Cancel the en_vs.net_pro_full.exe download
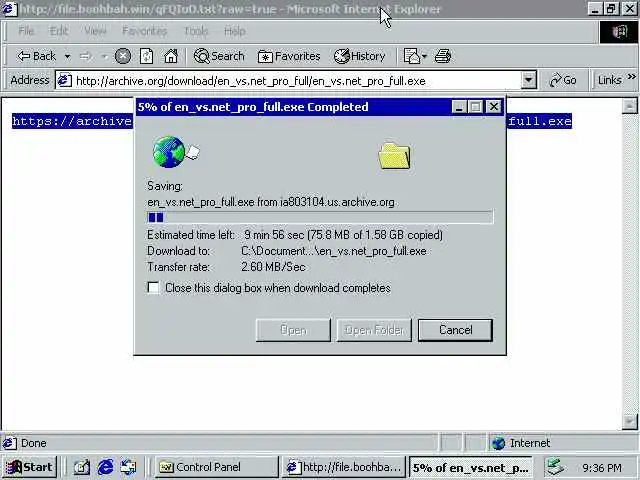Viewport: 640px width, 480px height. coord(455,330)
